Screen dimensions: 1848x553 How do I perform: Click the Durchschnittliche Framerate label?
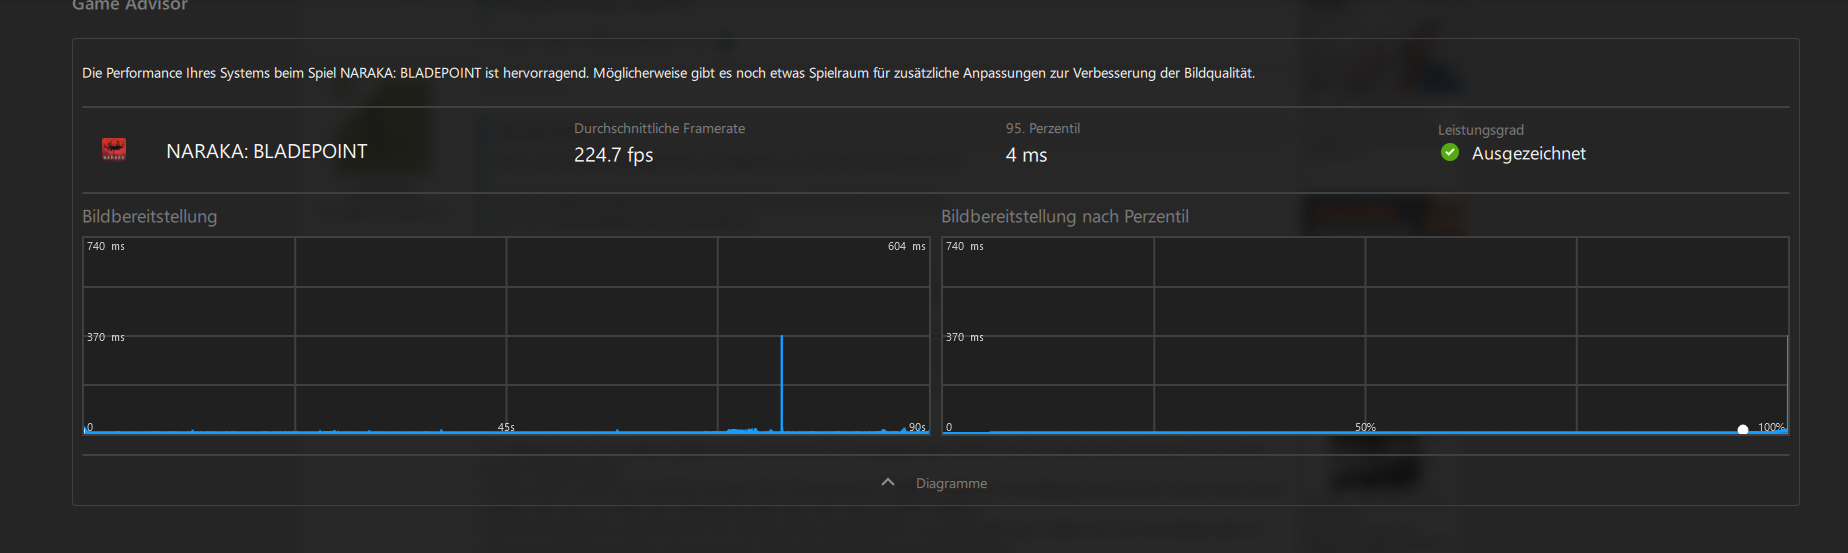pyautogui.click(x=659, y=128)
